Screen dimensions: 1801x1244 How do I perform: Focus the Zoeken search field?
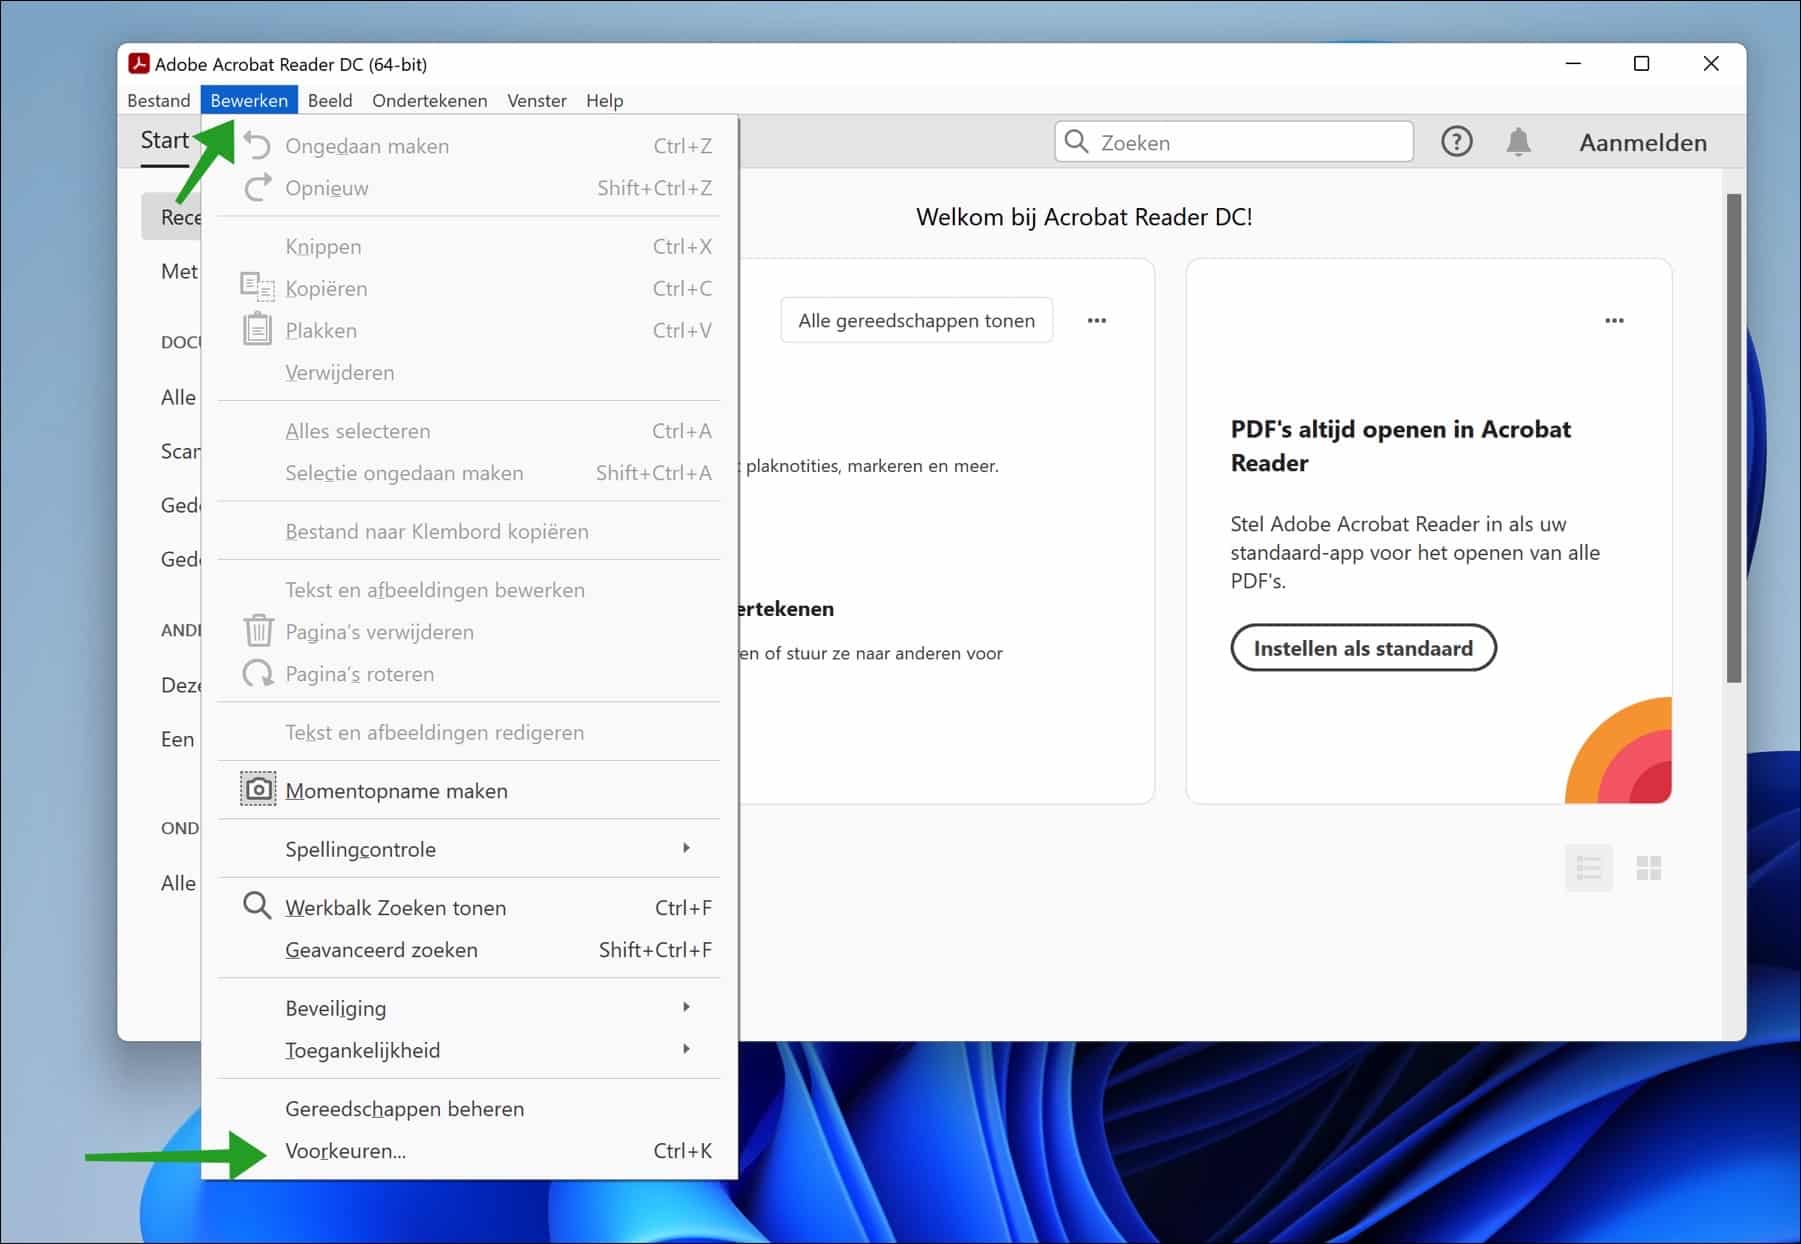[x=1234, y=142]
